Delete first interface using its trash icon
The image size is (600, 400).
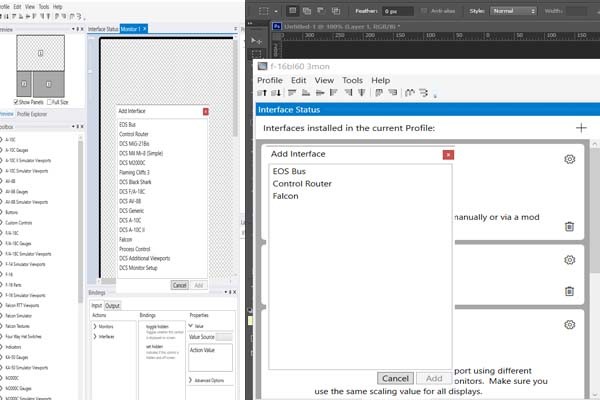click(x=569, y=226)
